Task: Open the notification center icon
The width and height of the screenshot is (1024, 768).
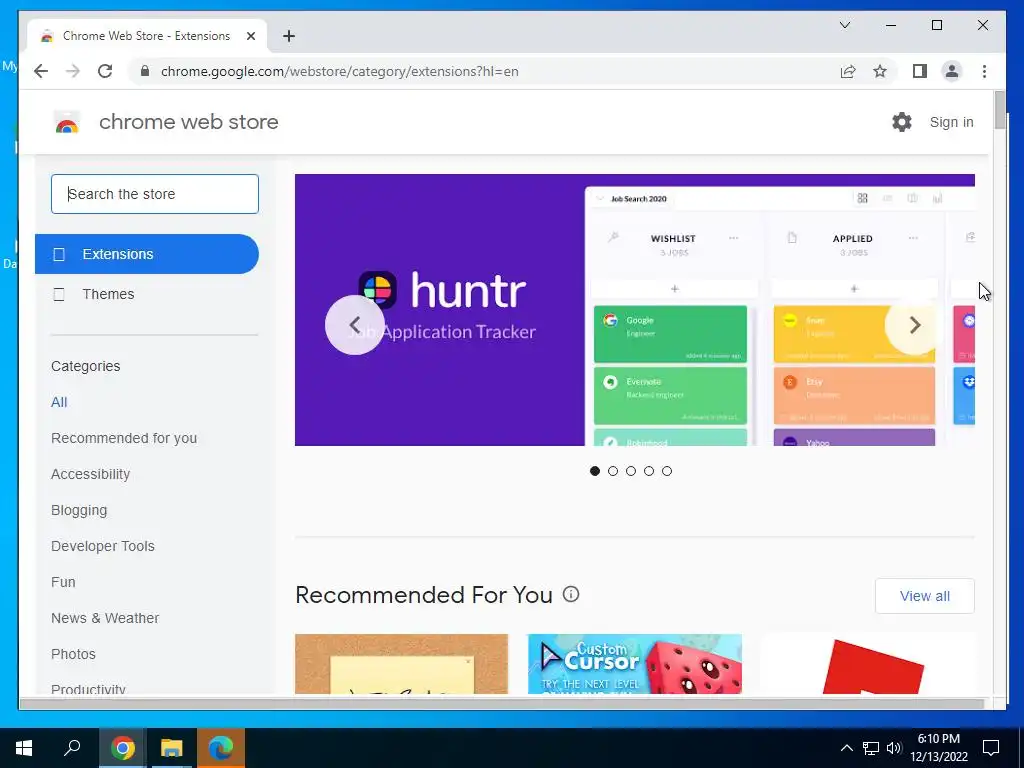Action: (x=991, y=748)
